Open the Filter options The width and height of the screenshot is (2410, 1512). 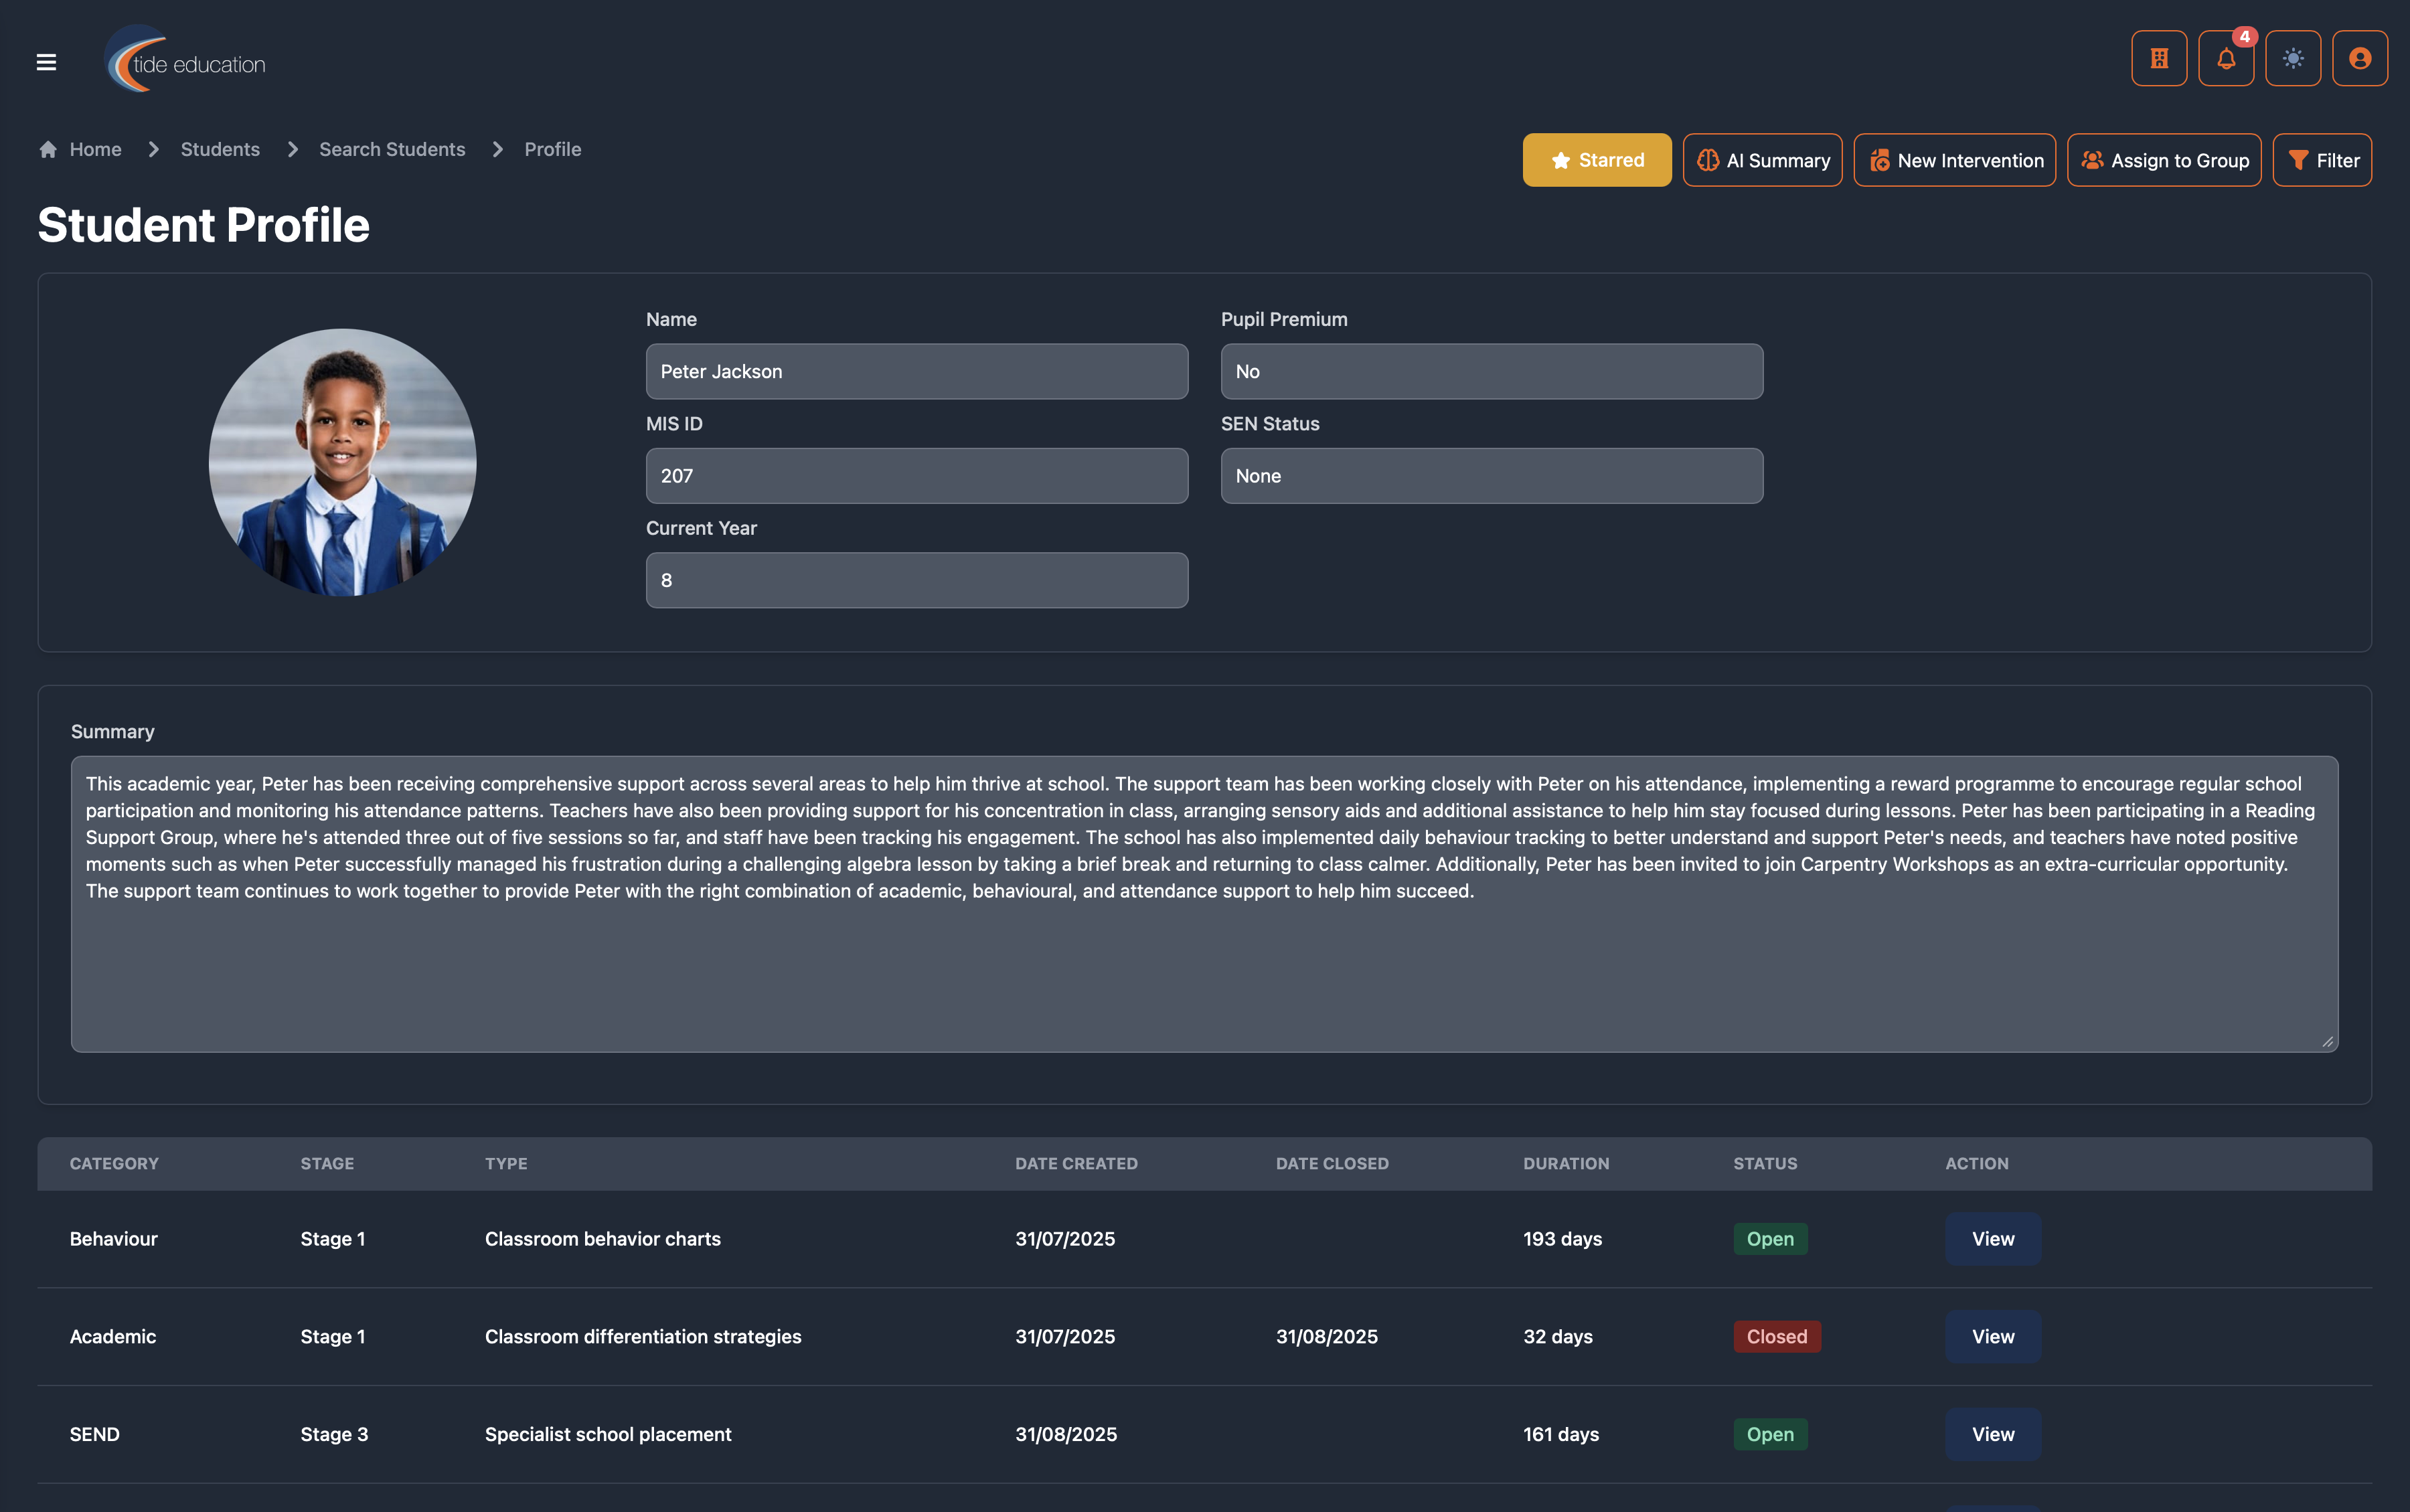click(2322, 160)
